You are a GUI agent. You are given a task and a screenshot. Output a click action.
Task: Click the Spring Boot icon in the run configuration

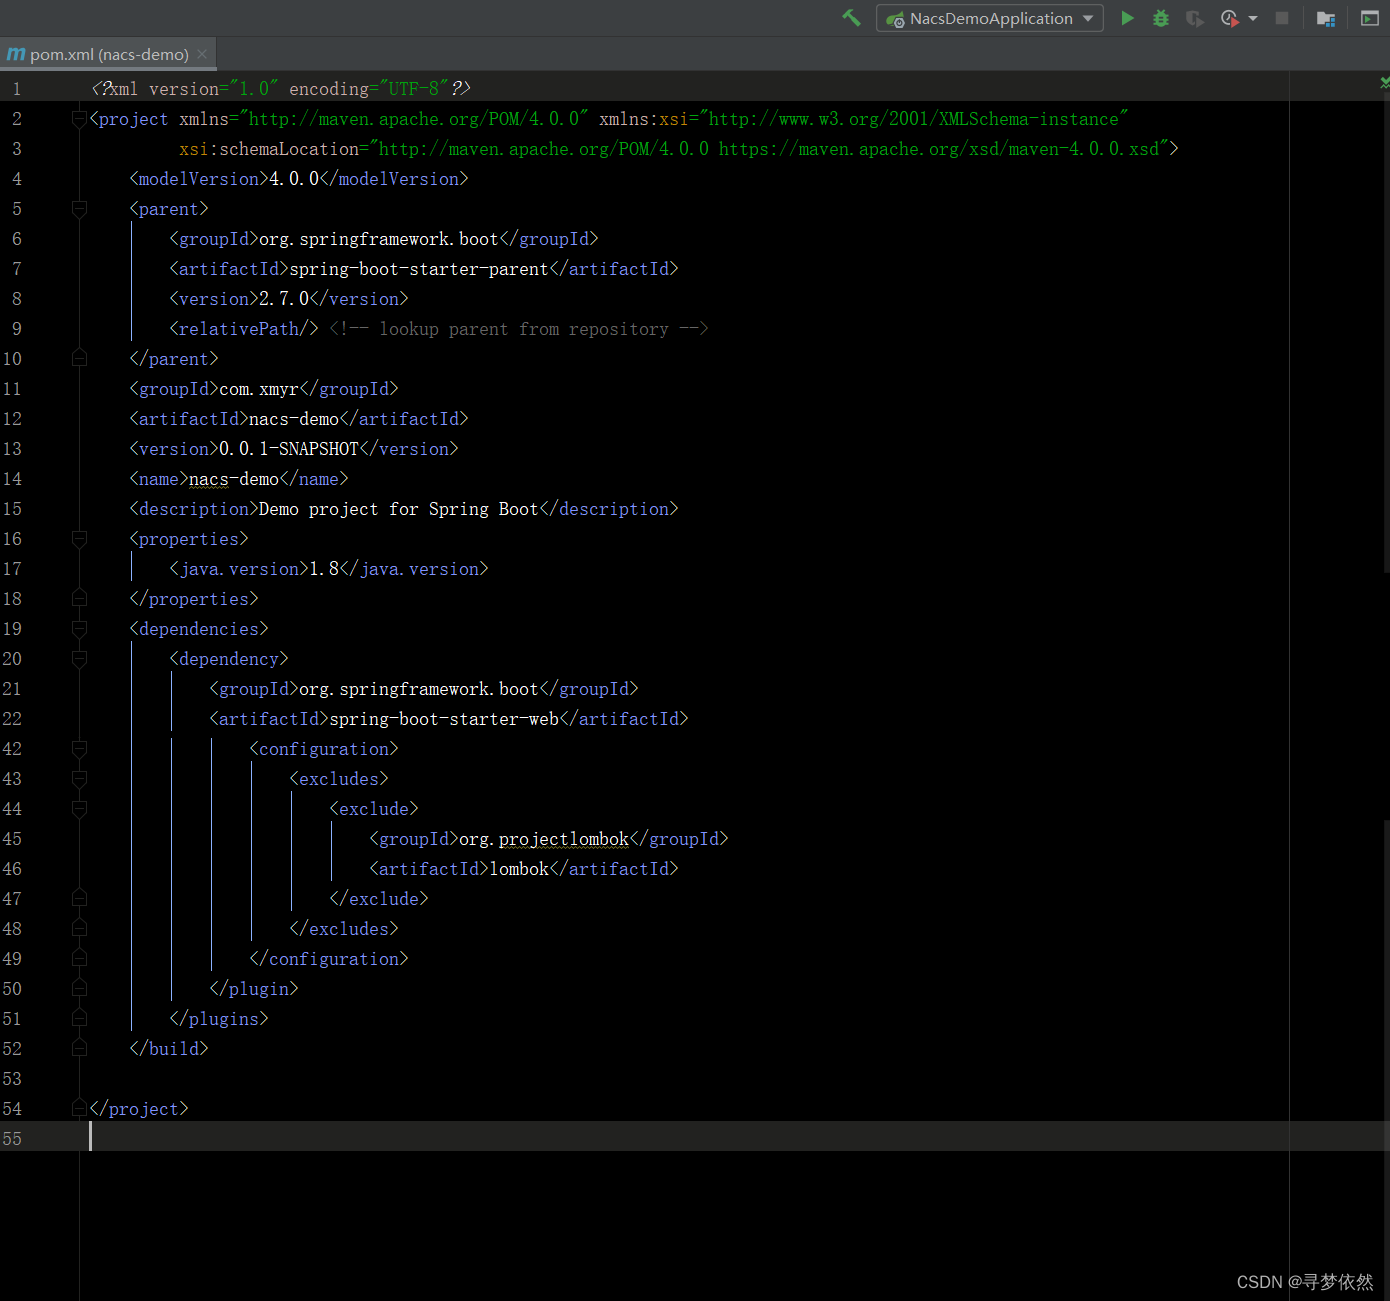tap(895, 19)
